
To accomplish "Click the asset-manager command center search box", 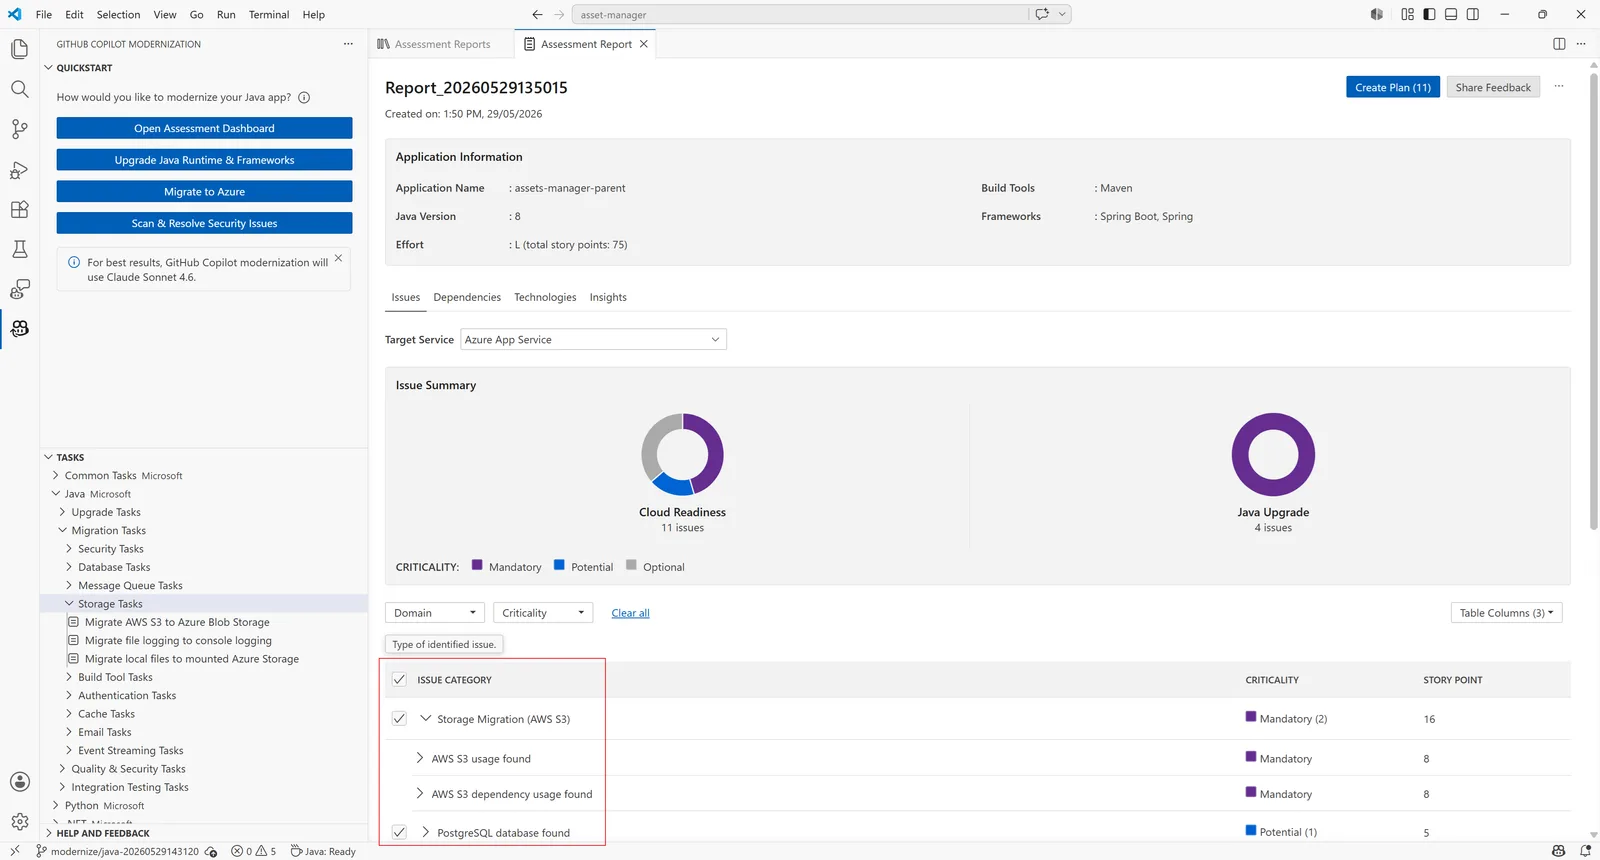I will tap(800, 15).
